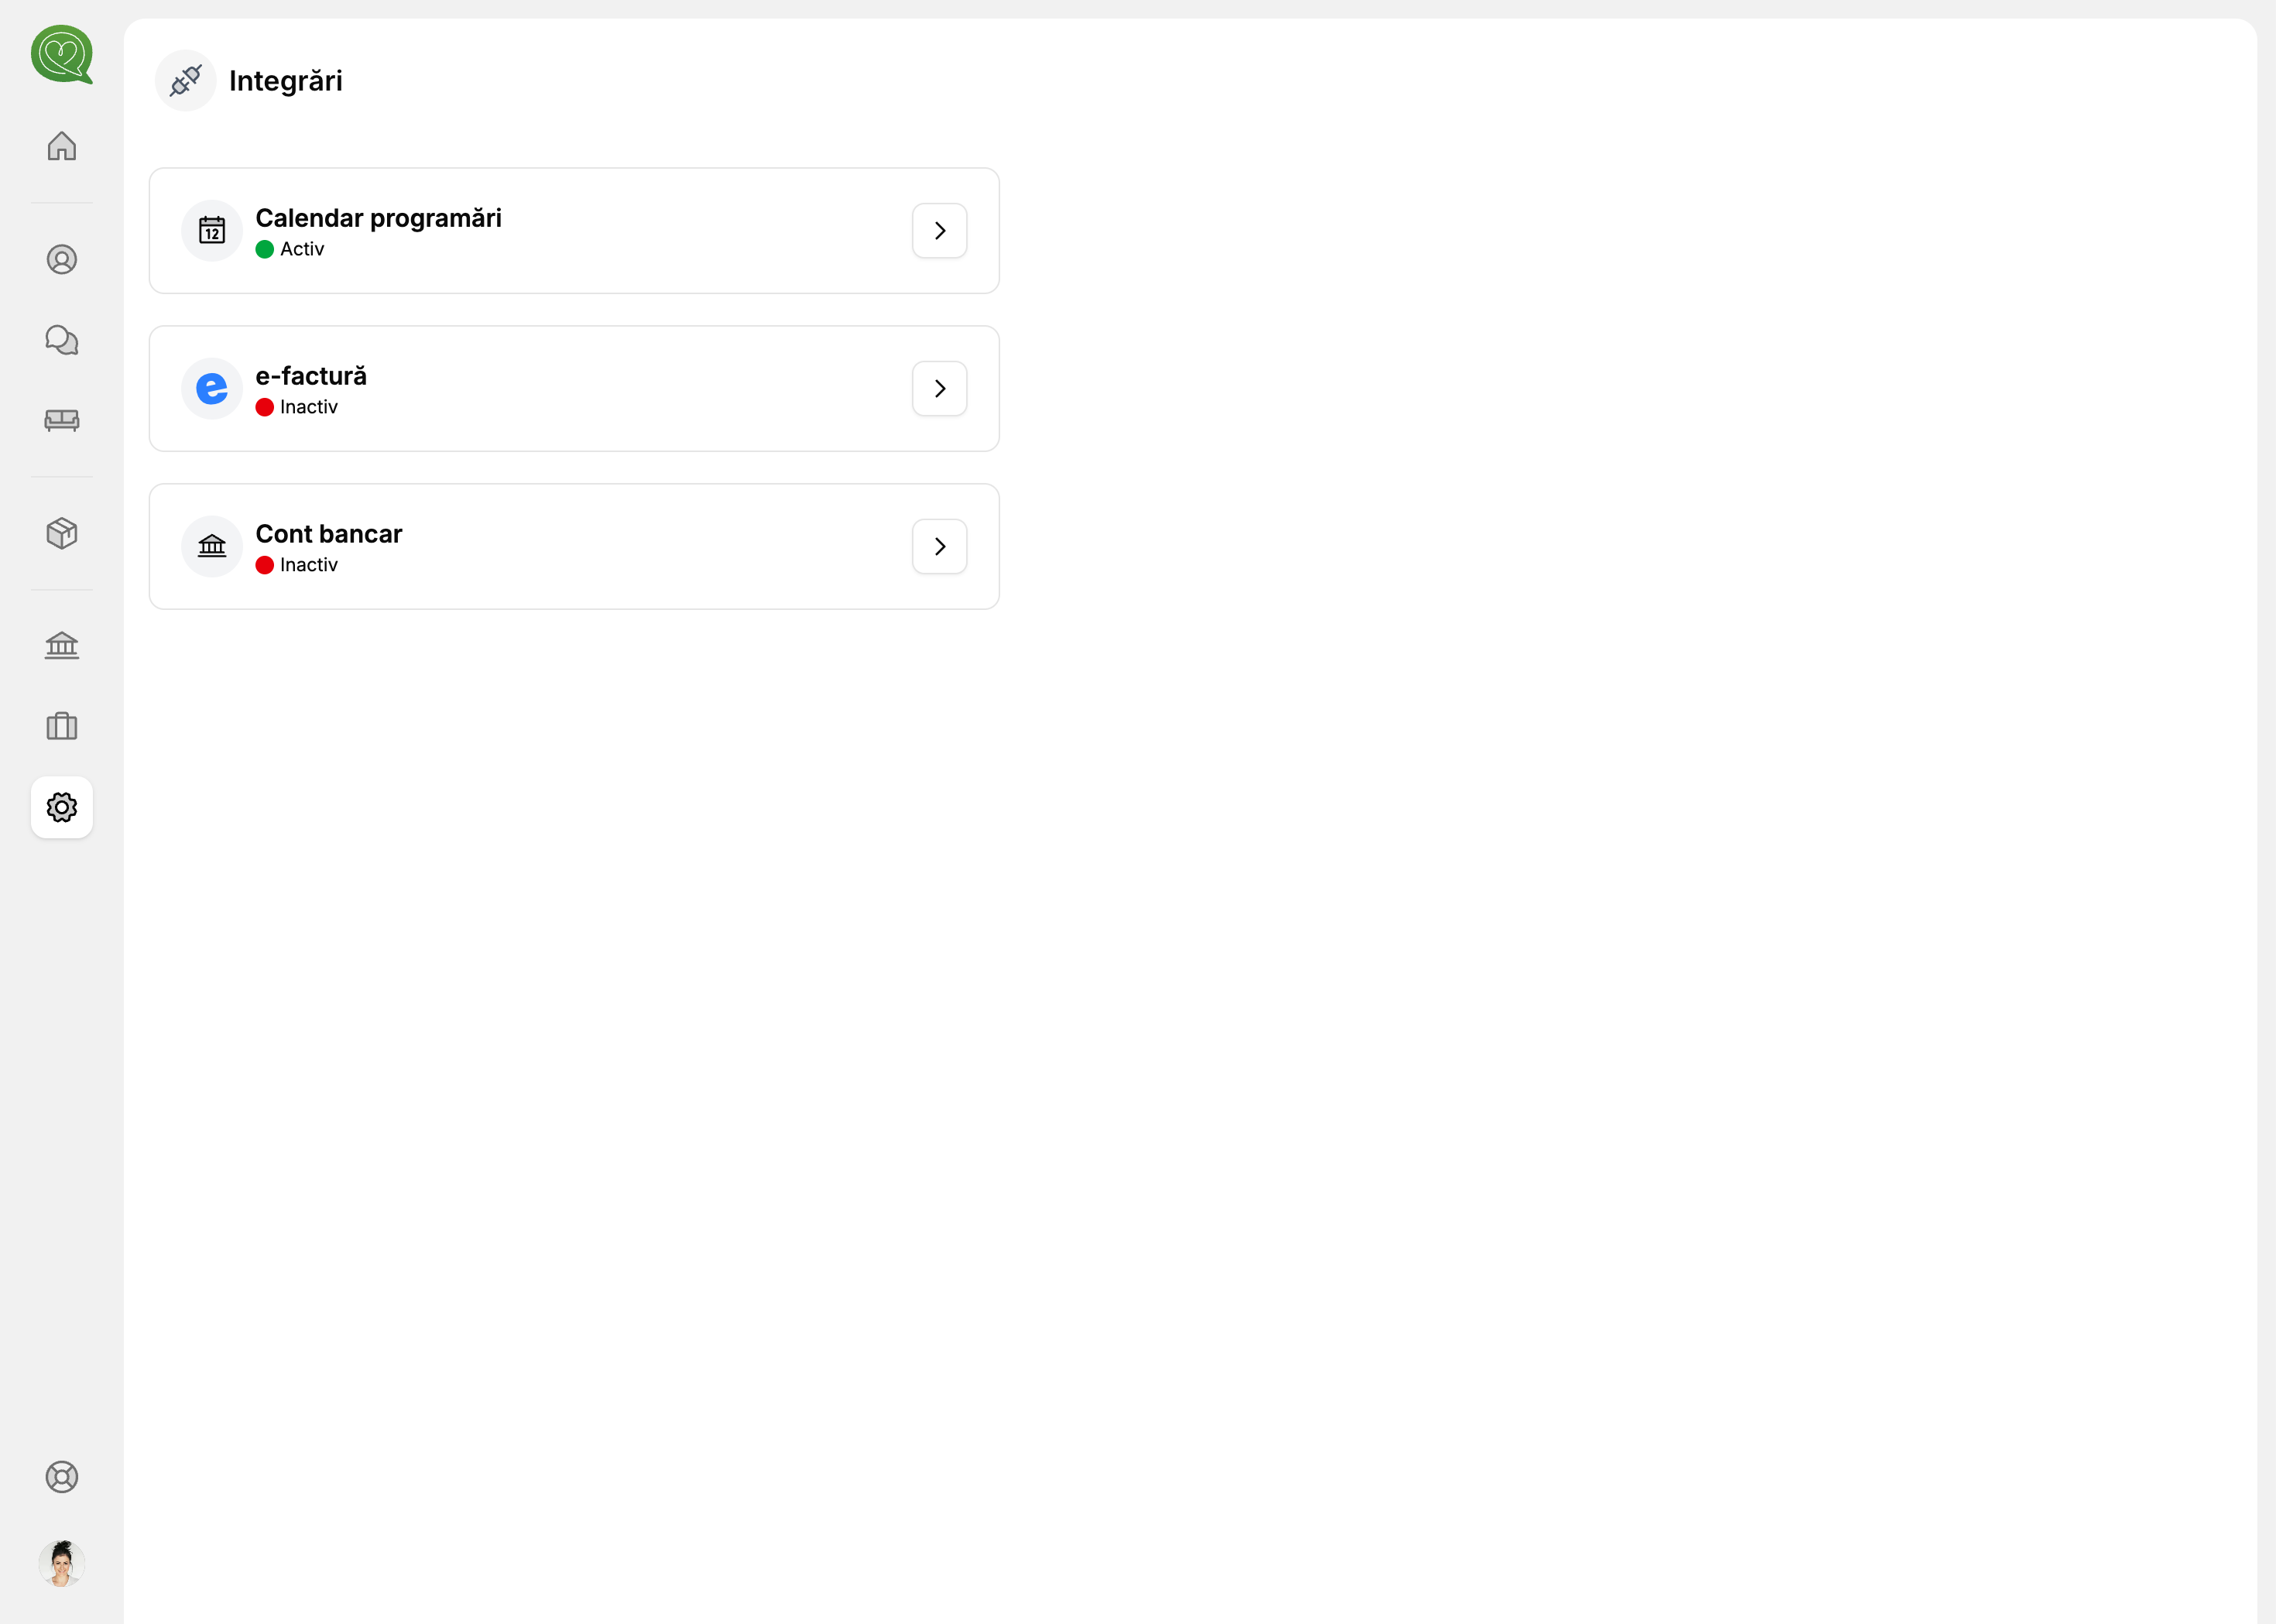This screenshot has height=1624, width=2293.
Task: Open the e-factură integration title
Action: [311, 376]
